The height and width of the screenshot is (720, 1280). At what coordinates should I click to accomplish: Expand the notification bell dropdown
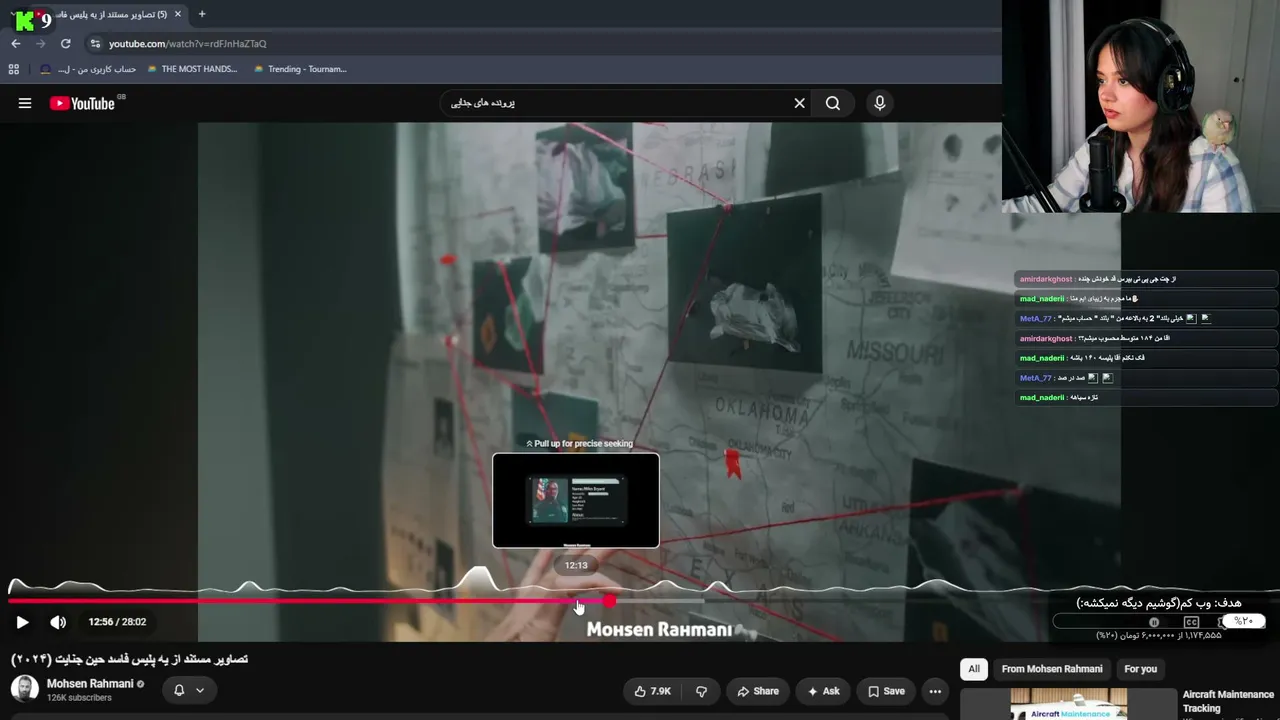[189, 690]
